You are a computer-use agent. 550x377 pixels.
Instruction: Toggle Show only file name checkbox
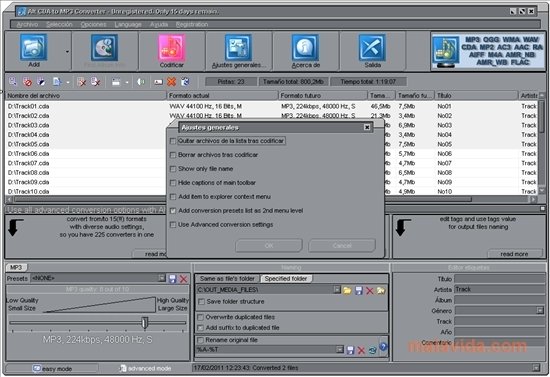173,169
